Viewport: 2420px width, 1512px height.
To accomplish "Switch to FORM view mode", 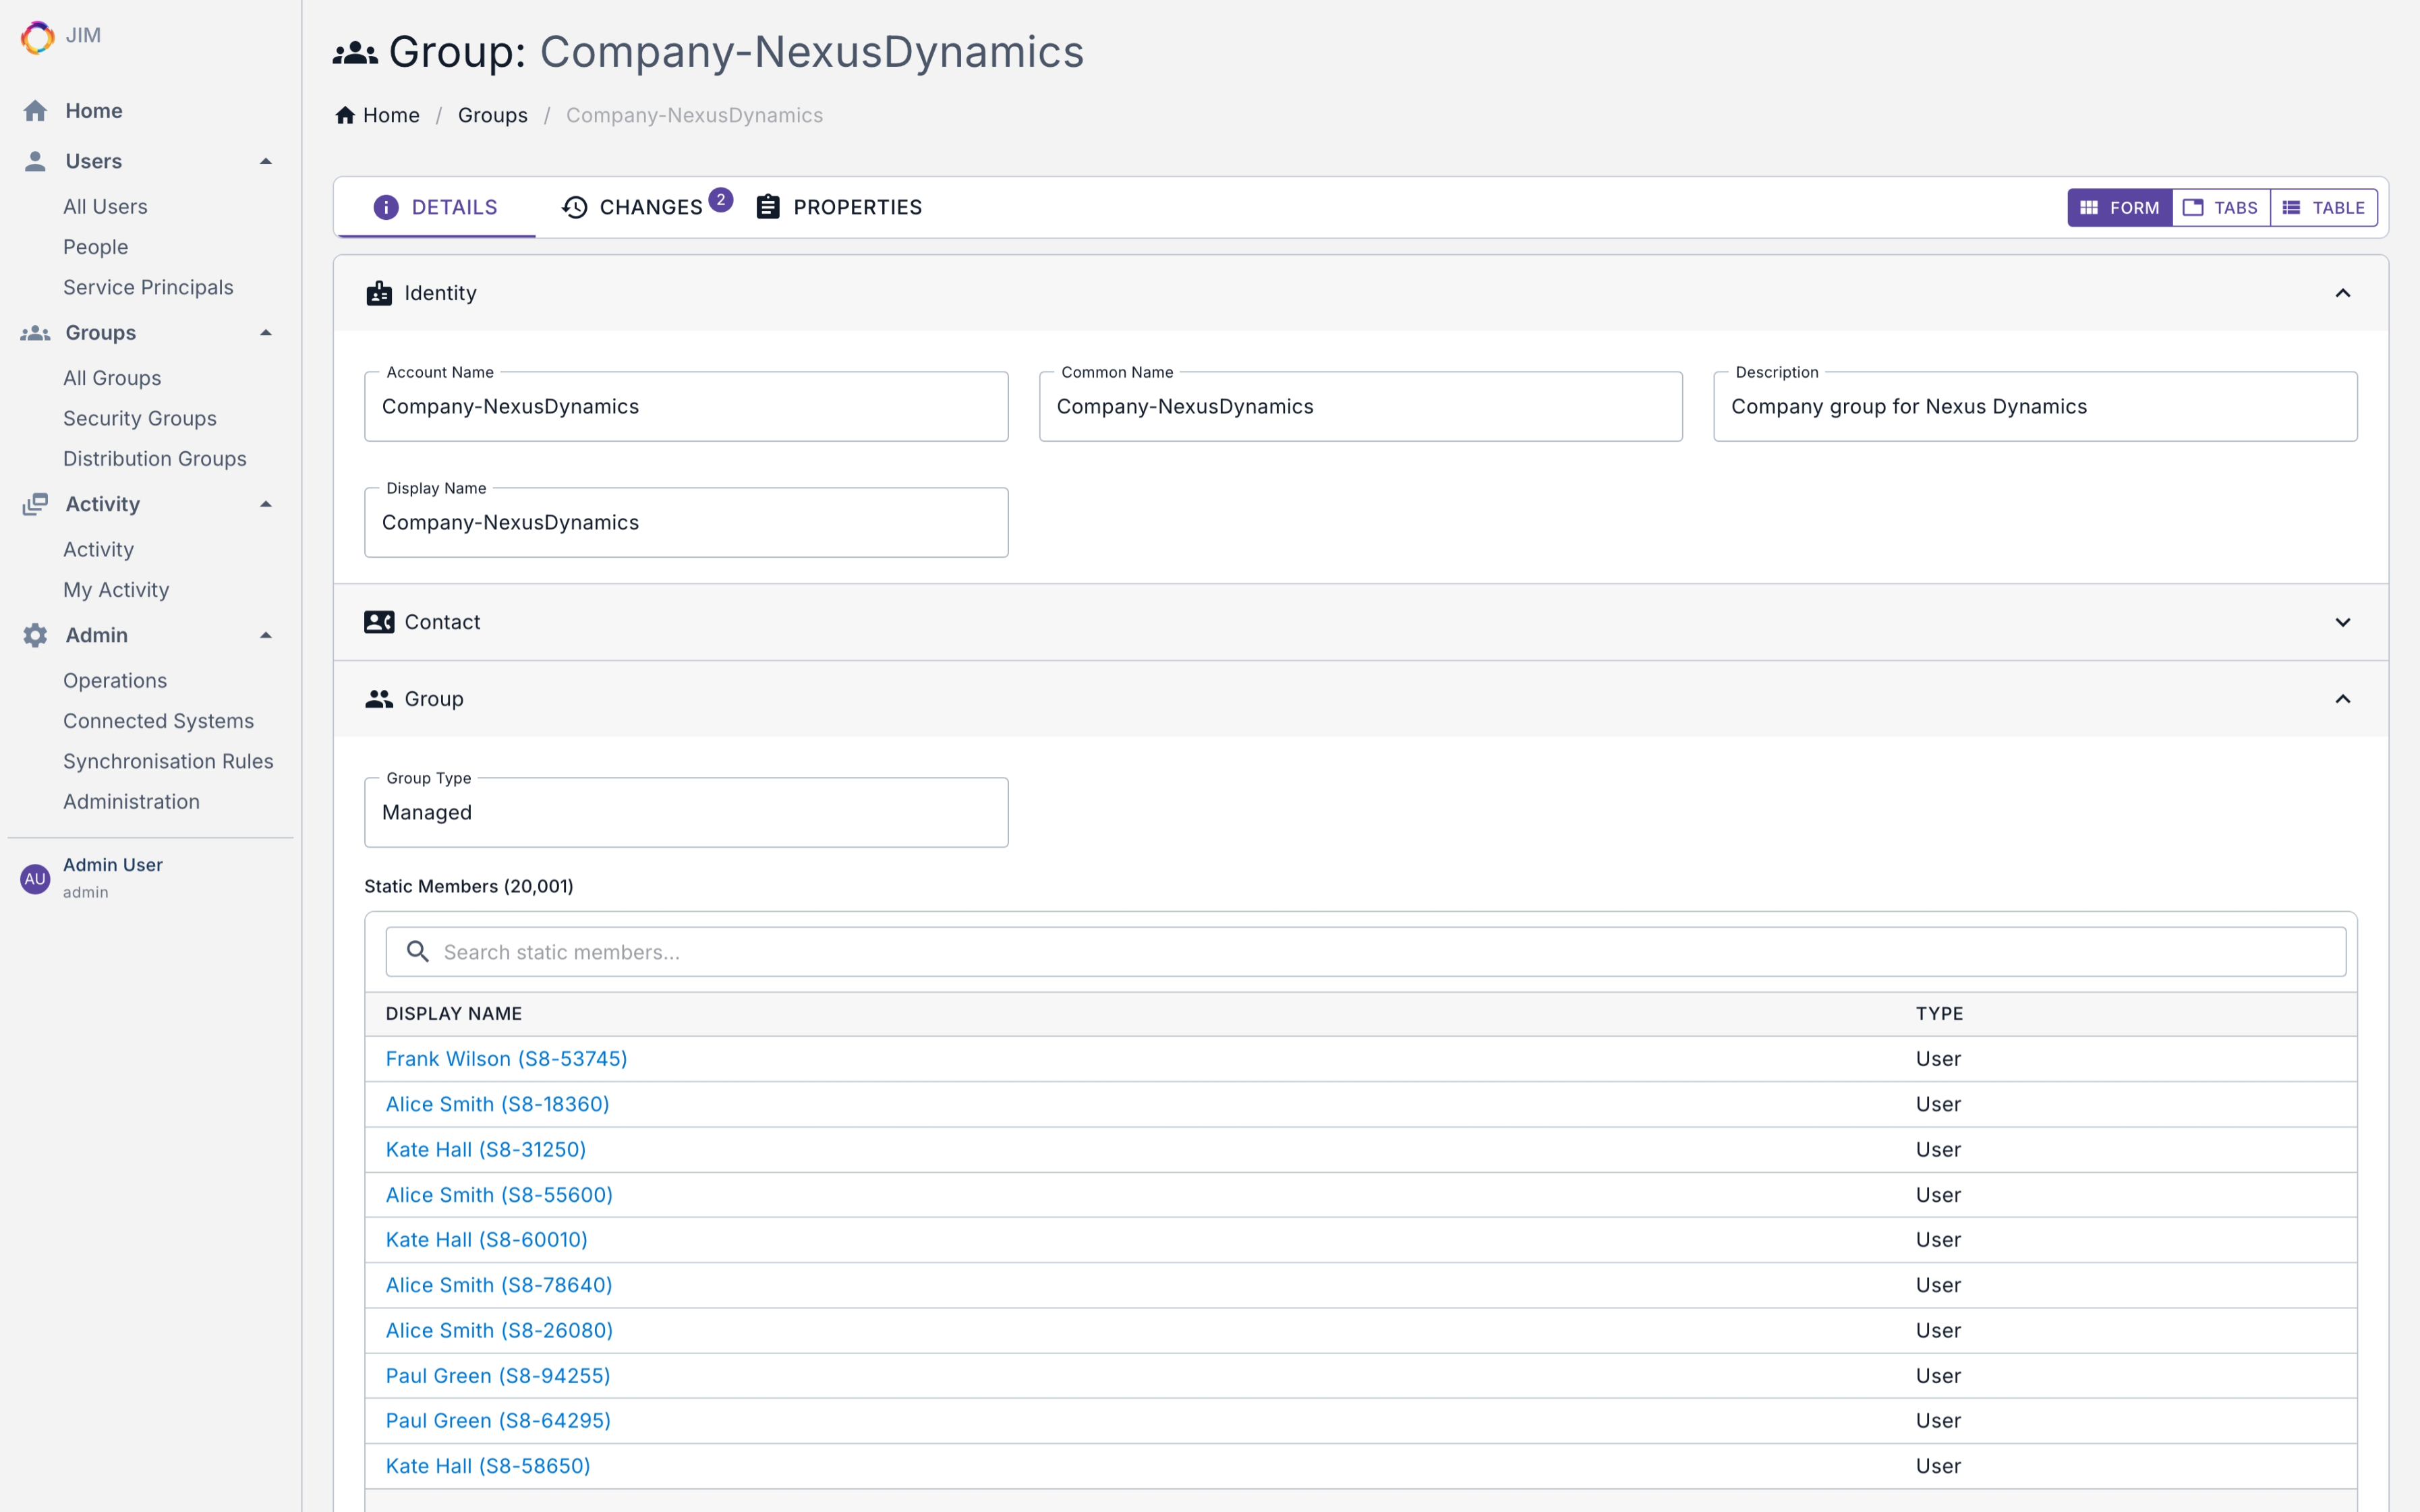I will point(2119,208).
